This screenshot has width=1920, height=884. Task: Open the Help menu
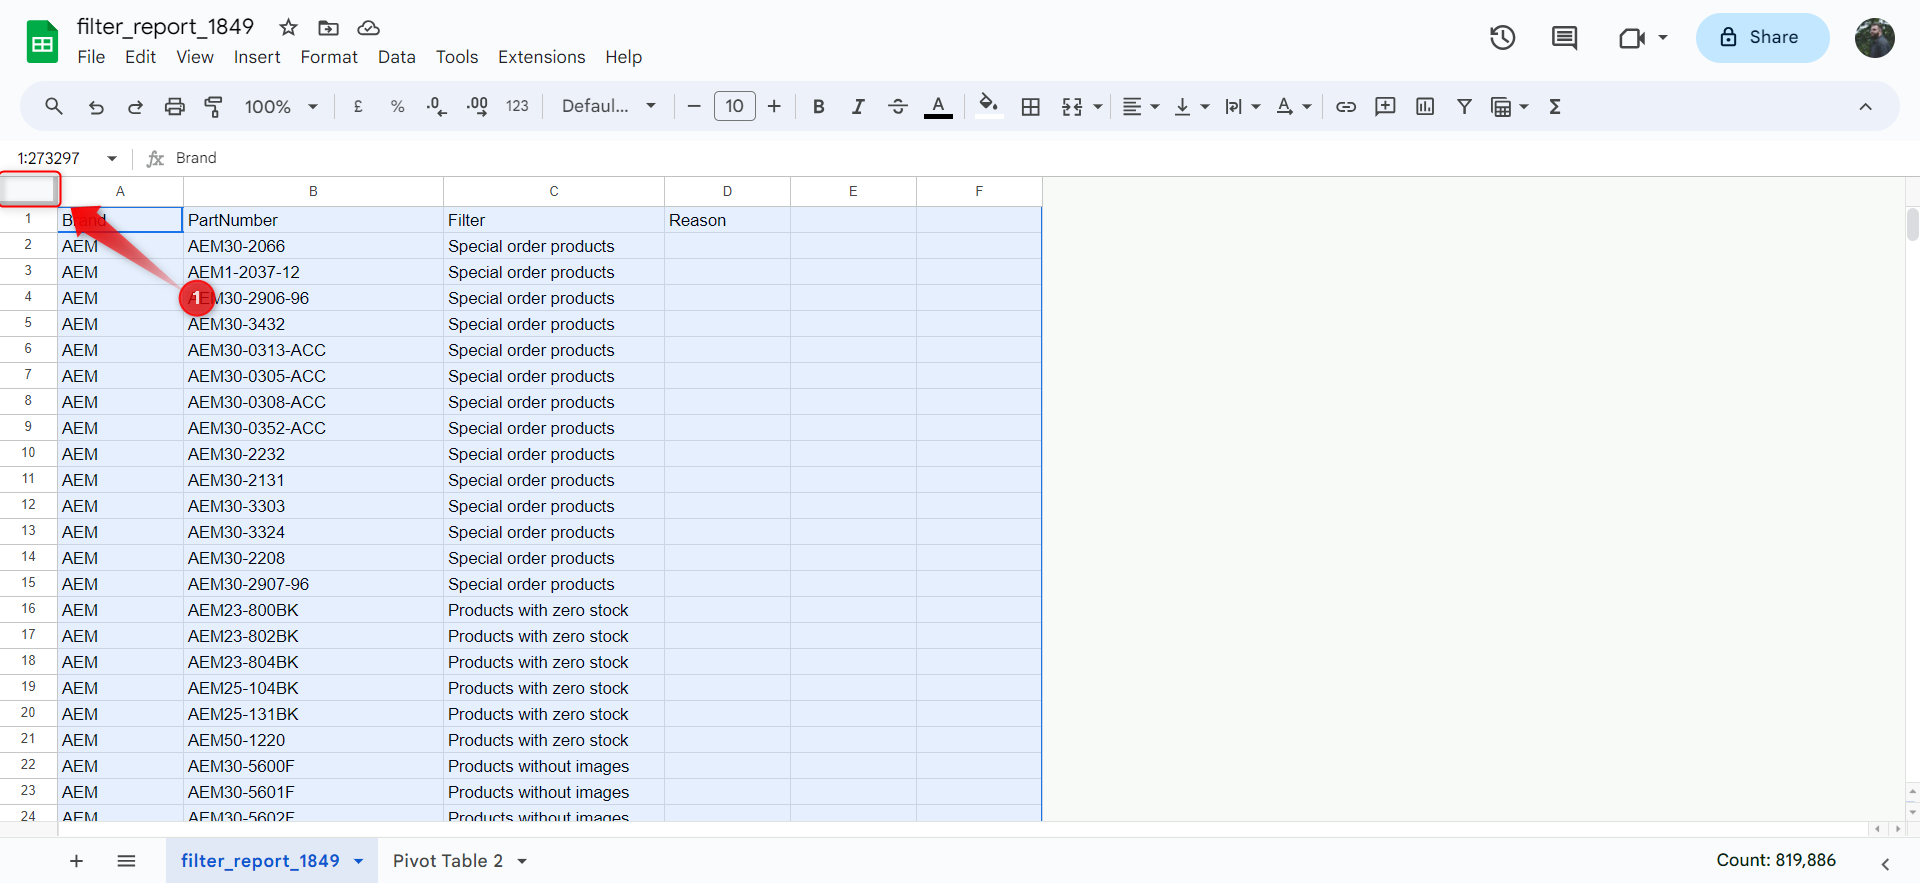point(623,57)
